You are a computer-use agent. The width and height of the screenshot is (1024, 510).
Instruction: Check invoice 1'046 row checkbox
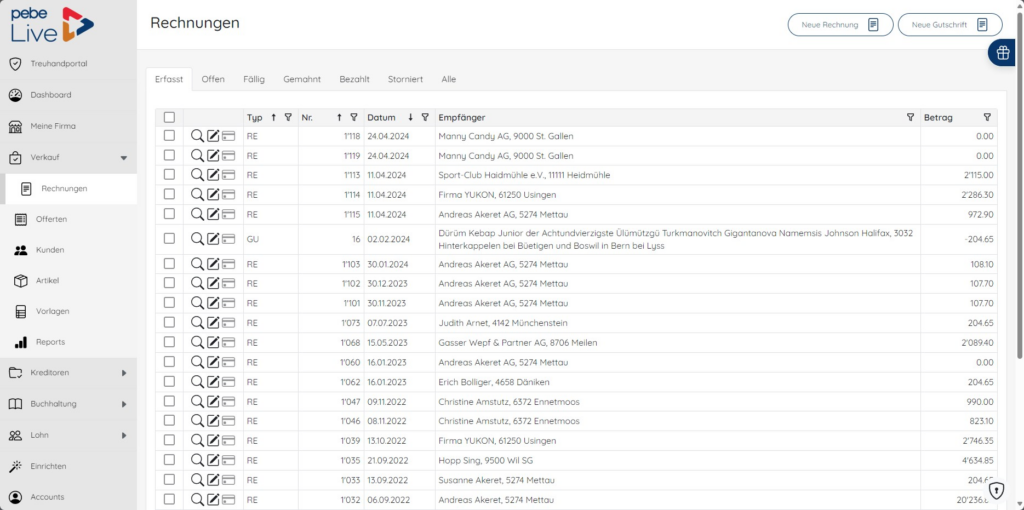(169, 421)
